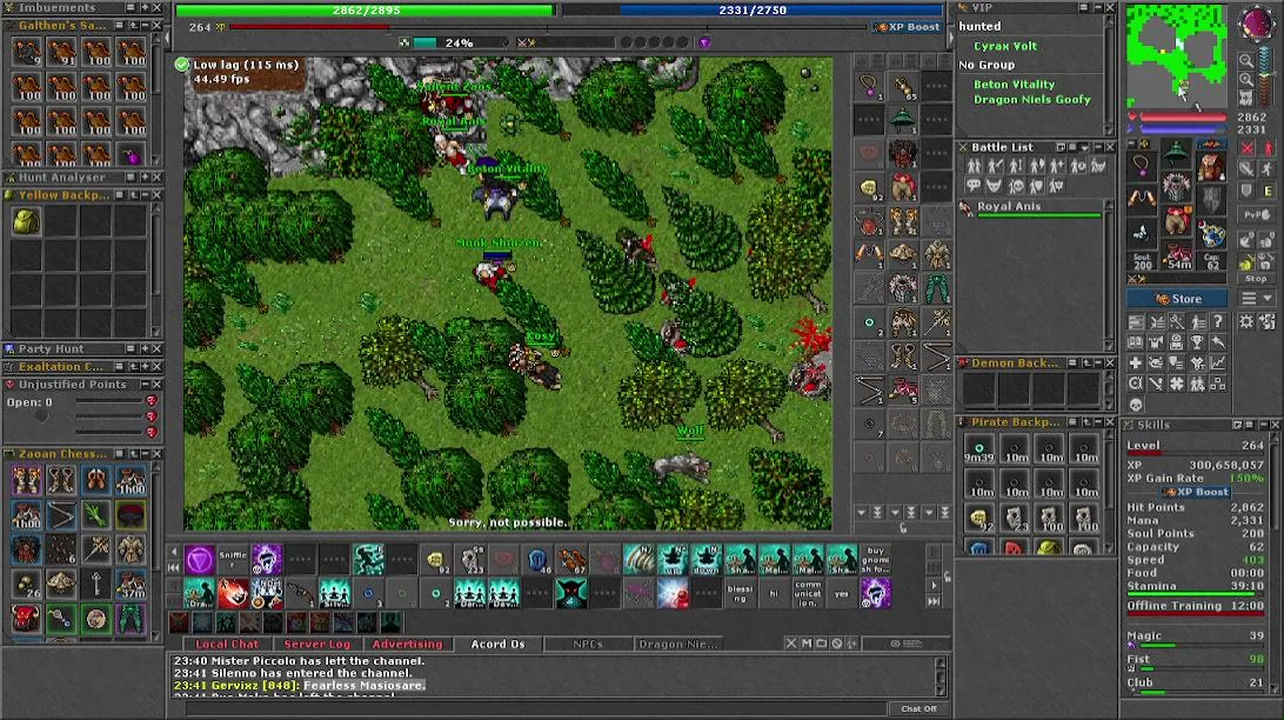The image size is (1284, 720).
Task: Toggle expert mode E button
Action: pos(1267,190)
